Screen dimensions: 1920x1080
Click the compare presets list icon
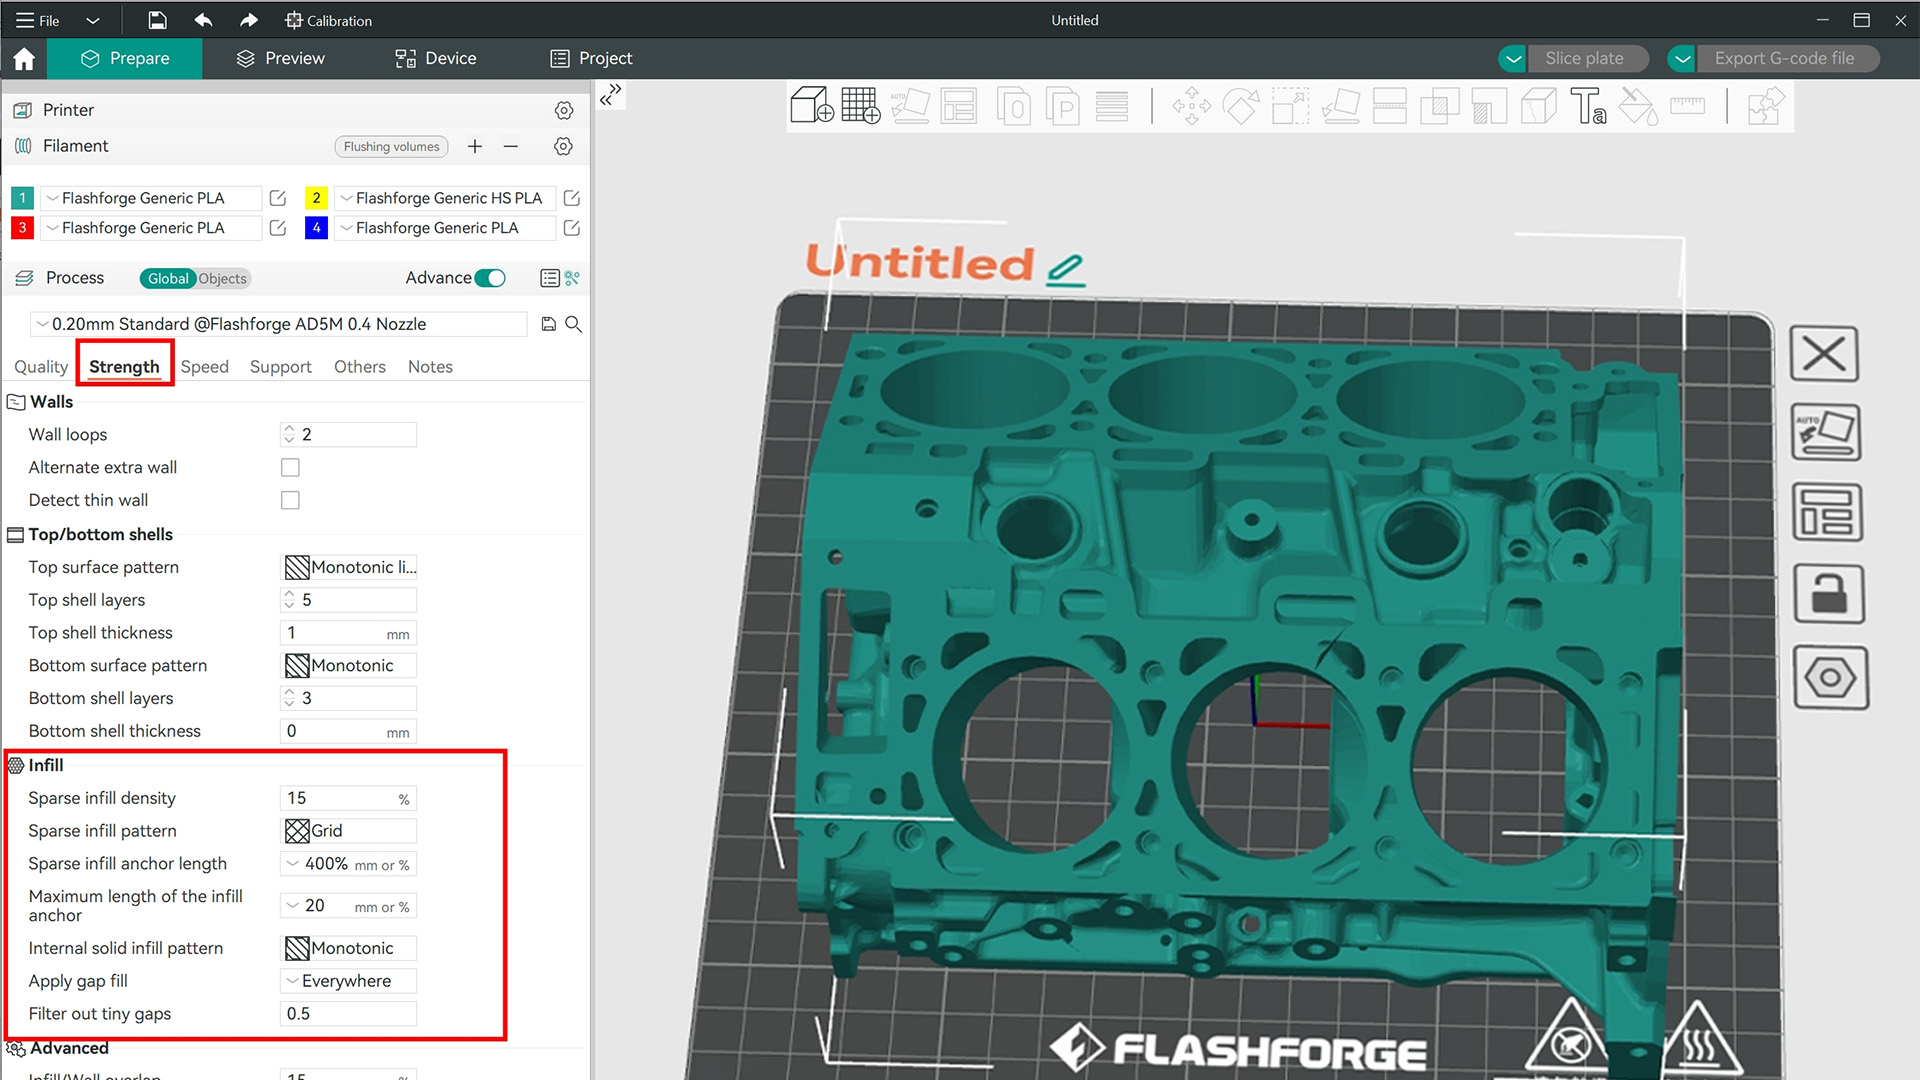tap(549, 278)
